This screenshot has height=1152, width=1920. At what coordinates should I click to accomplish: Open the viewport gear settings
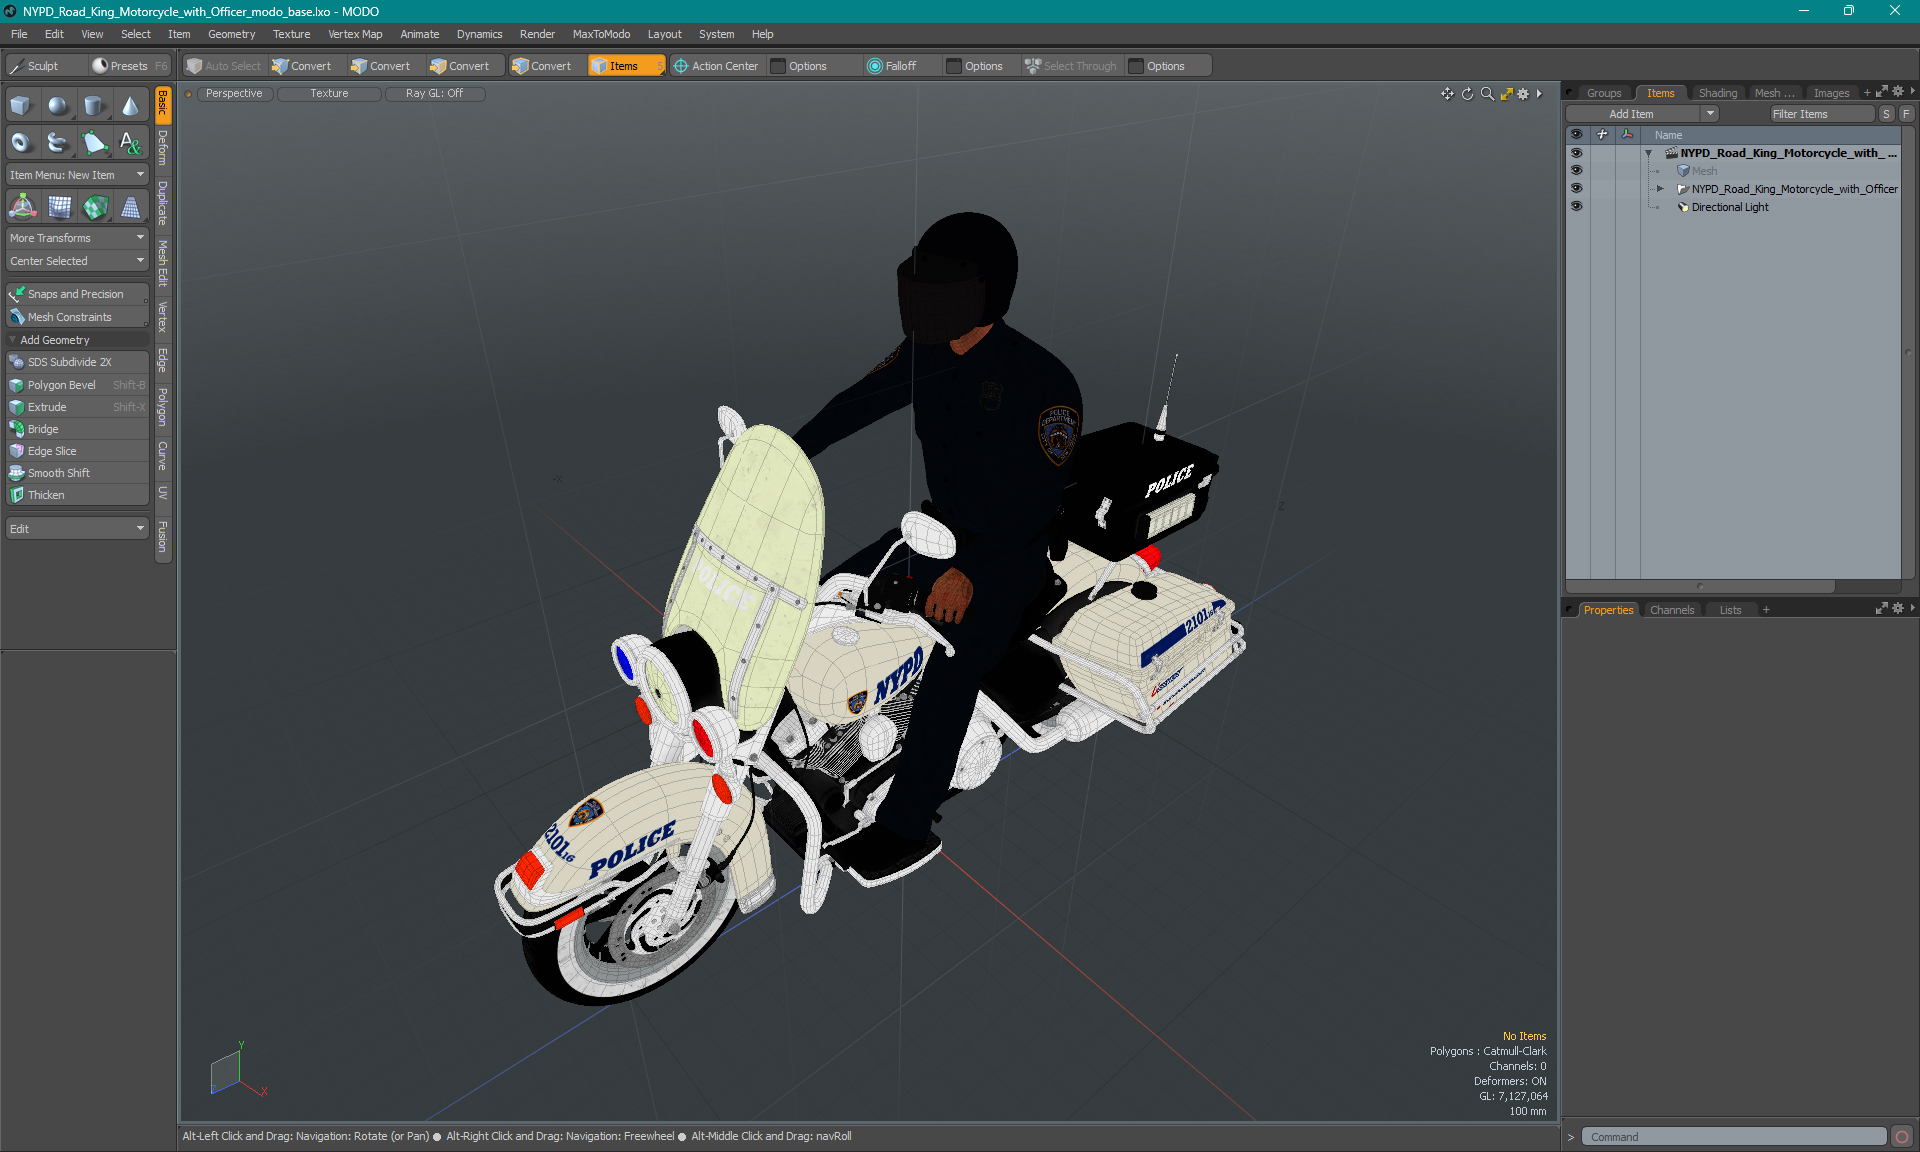(x=1523, y=94)
